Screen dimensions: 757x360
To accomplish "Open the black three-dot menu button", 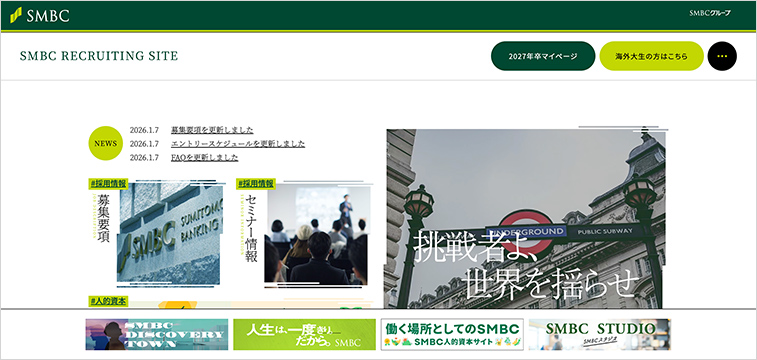I will click(722, 56).
